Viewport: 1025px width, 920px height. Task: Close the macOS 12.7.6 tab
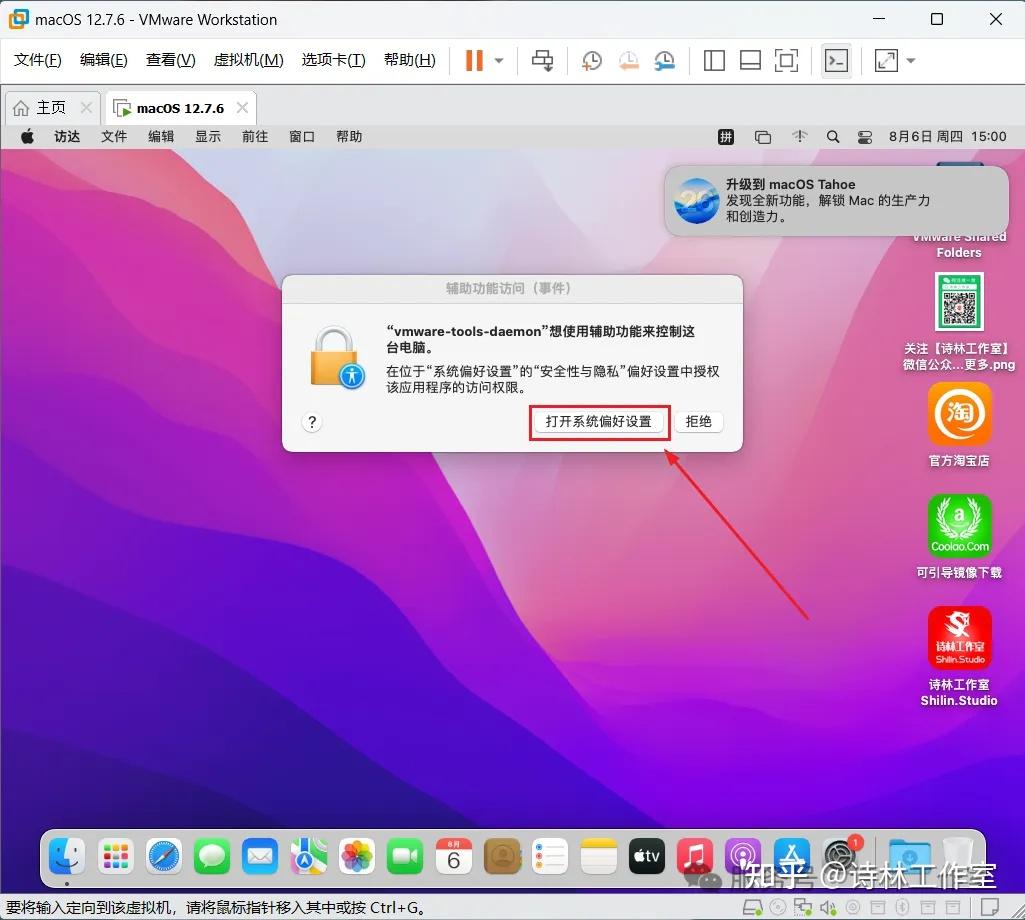point(243,107)
